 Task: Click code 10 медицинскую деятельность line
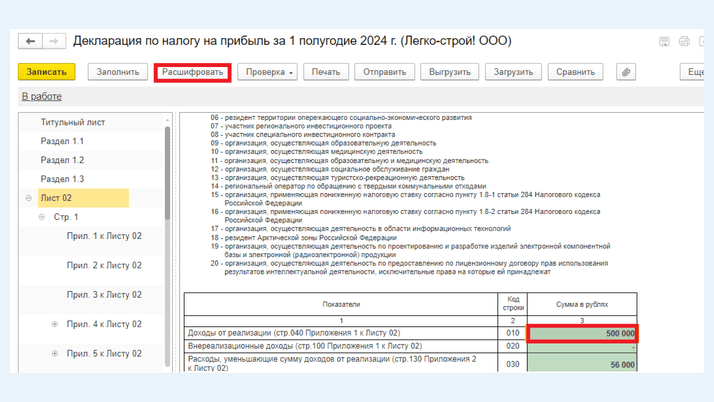[316, 152]
